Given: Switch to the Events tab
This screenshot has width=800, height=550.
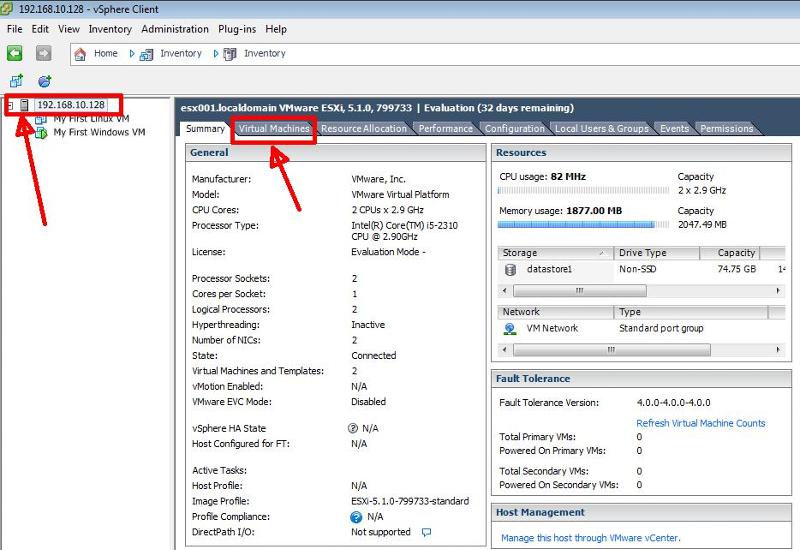Looking at the screenshot, I should 674,129.
